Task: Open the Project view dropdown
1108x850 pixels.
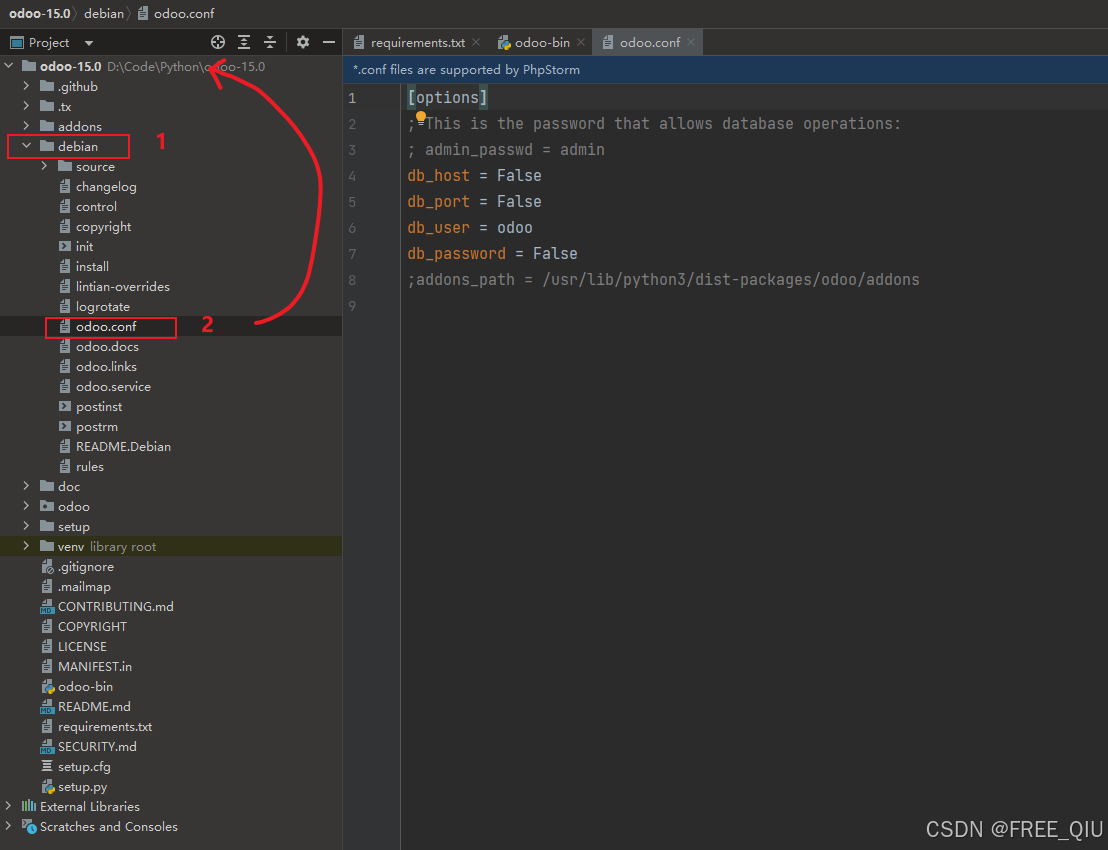Action: click(88, 43)
